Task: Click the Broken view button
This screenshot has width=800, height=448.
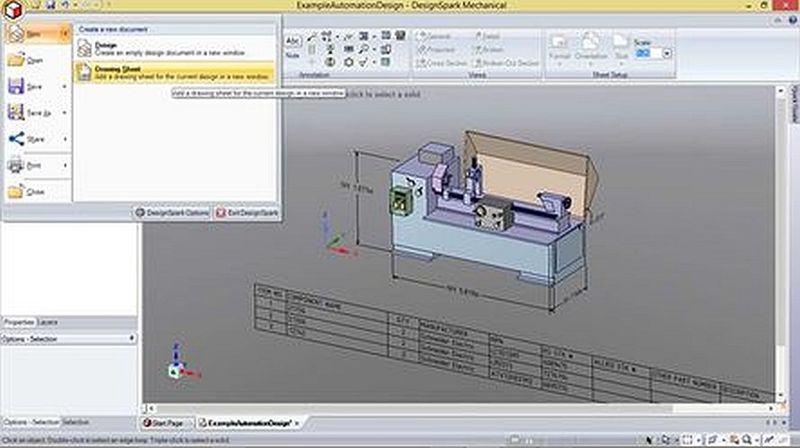Action: [x=489, y=49]
